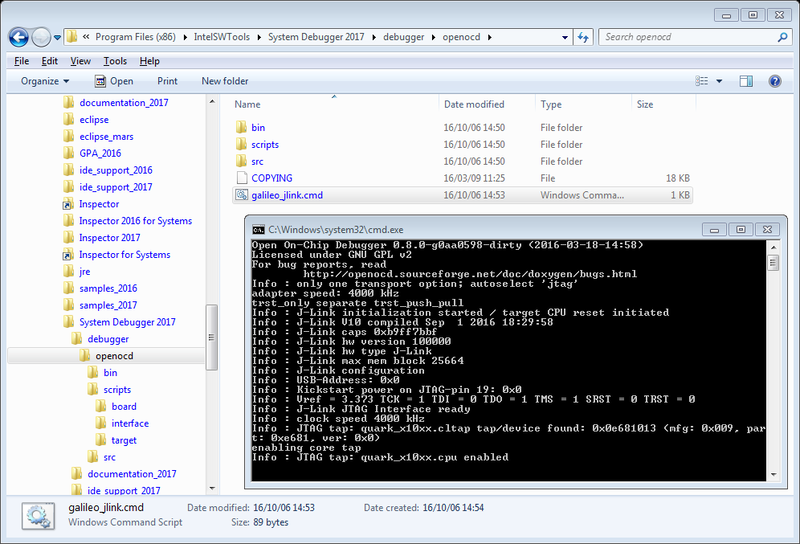Select samples_2016 folder in tree
The height and width of the screenshot is (544, 800).
point(108,288)
